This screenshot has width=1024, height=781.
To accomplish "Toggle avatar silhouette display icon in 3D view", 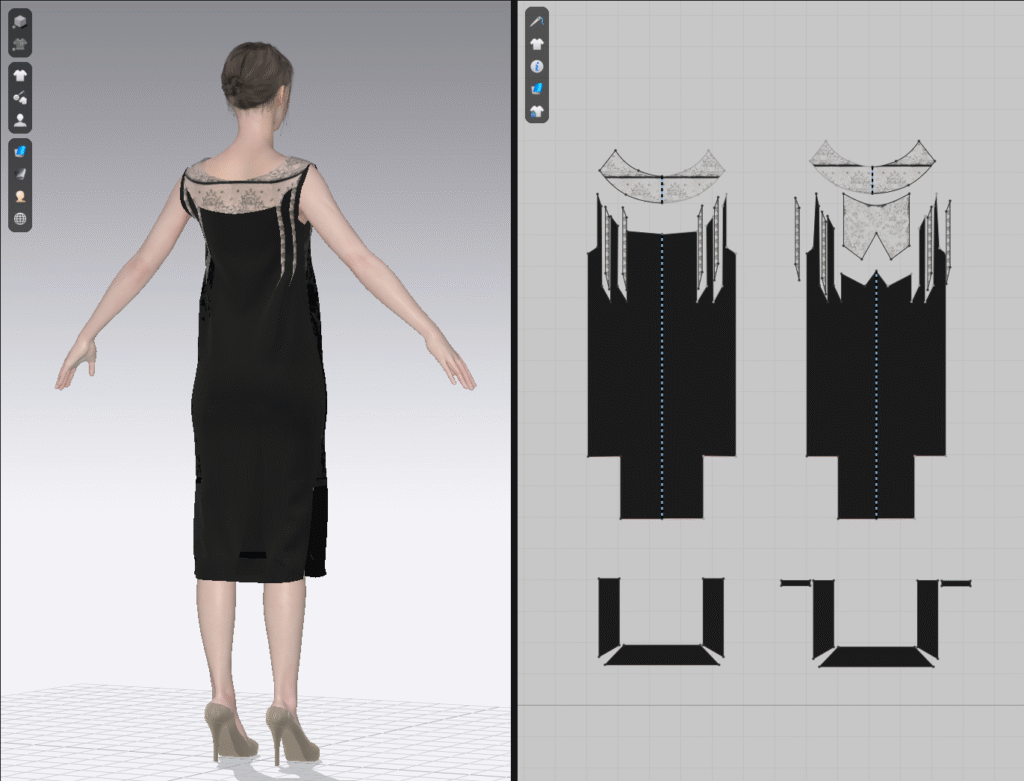I will click(20, 121).
